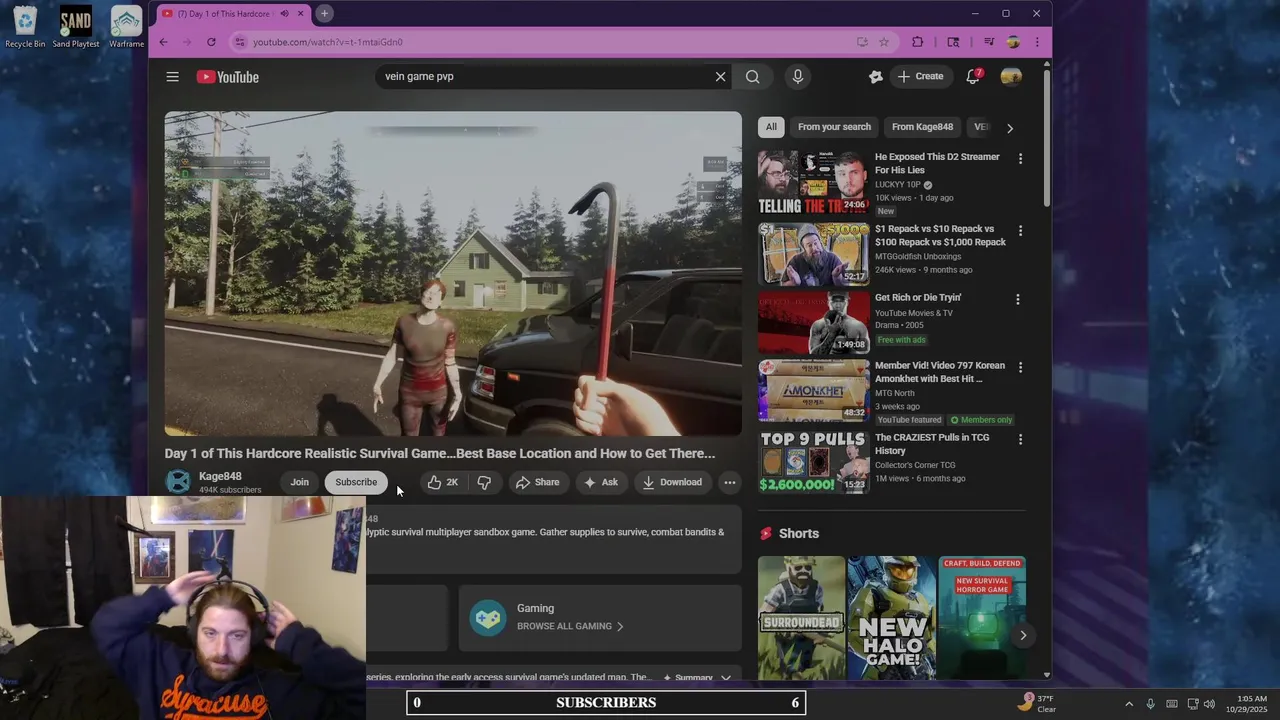This screenshot has height=720, width=1280.
Task: Open options for '$1 Repack vs $10 Repack'
Action: (1020, 230)
